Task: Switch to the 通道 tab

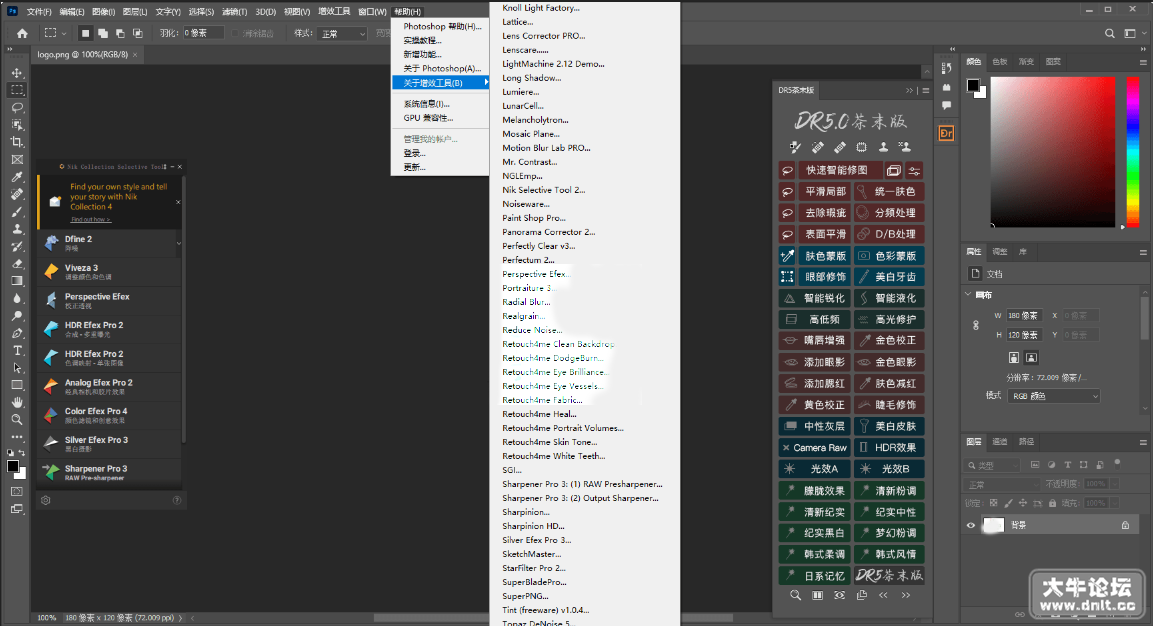Action: [x=1000, y=441]
